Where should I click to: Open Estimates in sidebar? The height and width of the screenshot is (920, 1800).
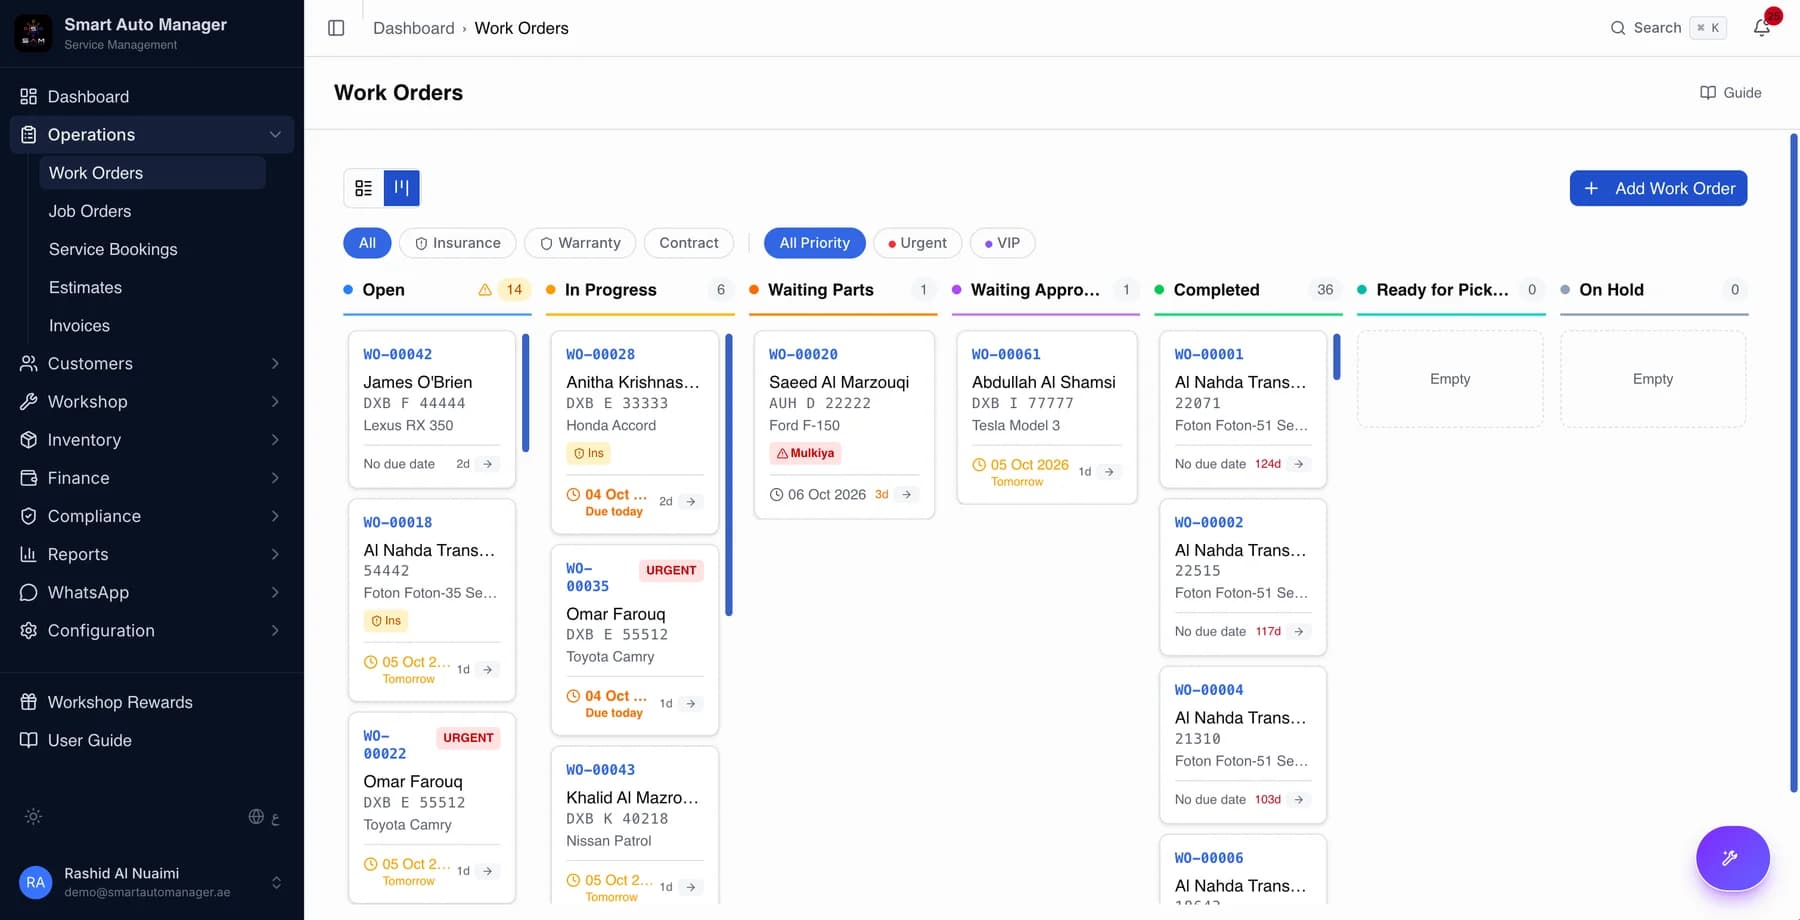pyautogui.click(x=152, y=288)
